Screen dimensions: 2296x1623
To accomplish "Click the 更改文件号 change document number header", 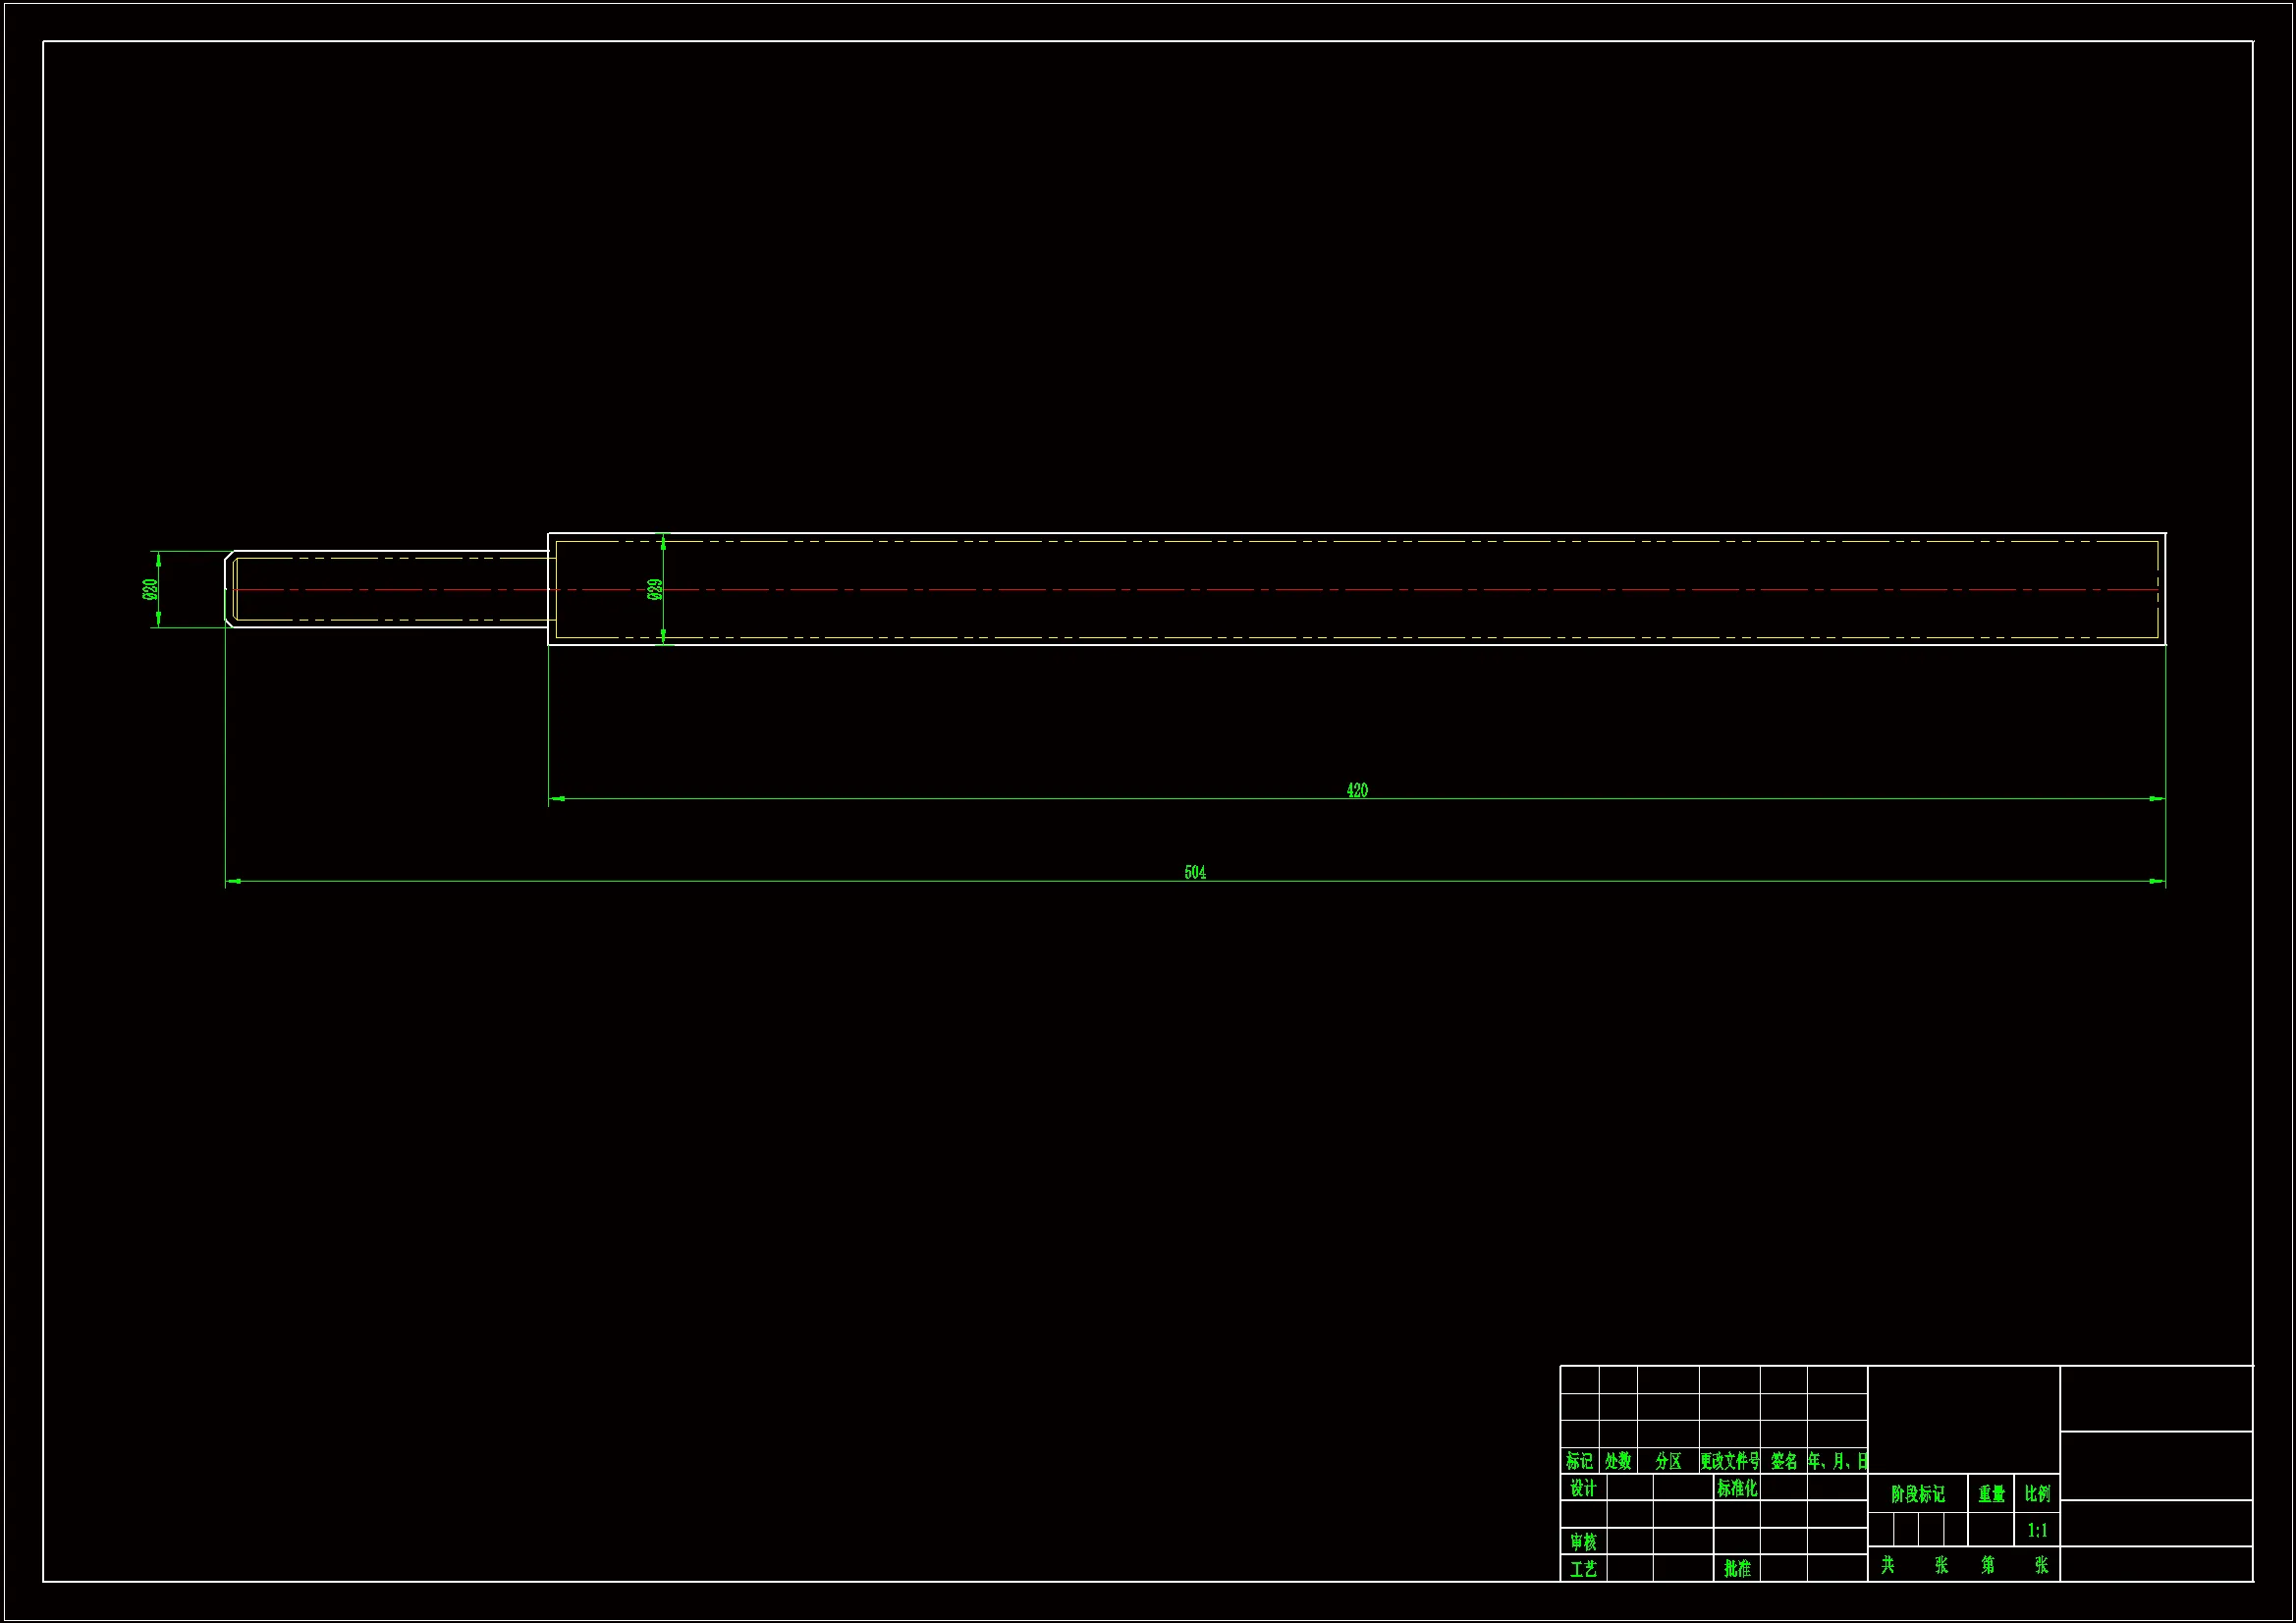I will (1729, 1461).
